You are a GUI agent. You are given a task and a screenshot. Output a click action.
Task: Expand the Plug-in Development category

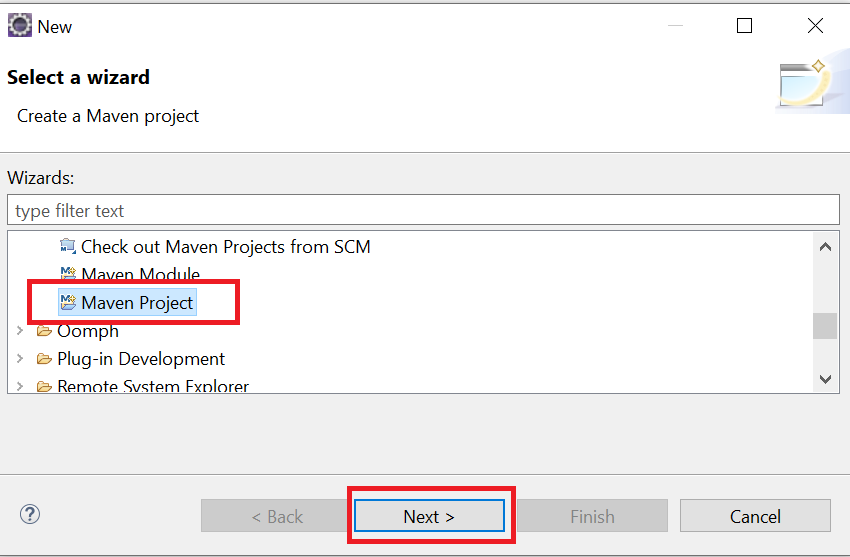click(x=20, y=359)
